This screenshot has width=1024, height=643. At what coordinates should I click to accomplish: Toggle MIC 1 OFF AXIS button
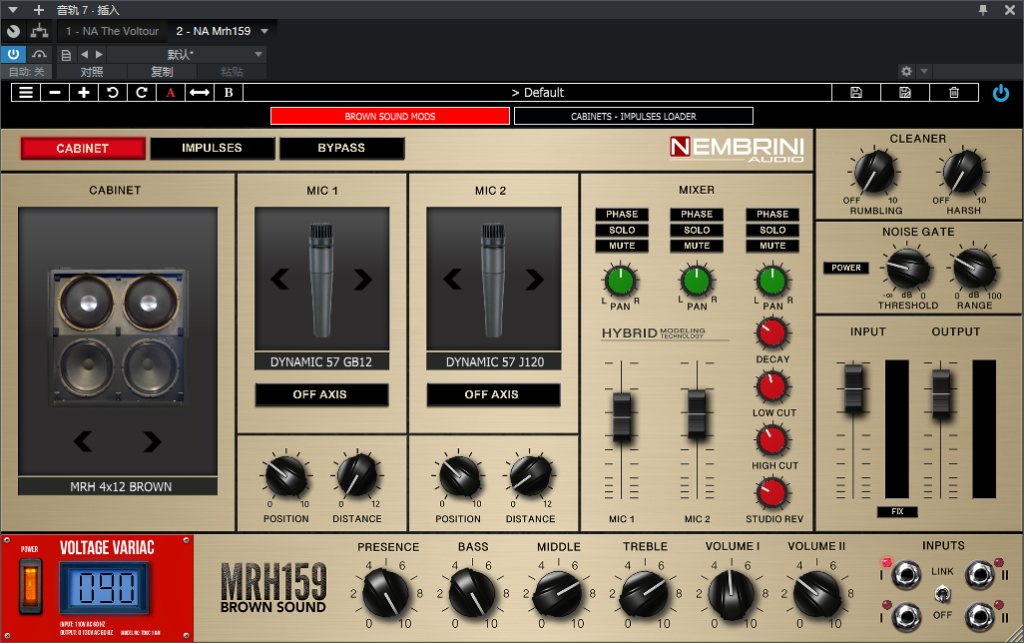point(320,394)
